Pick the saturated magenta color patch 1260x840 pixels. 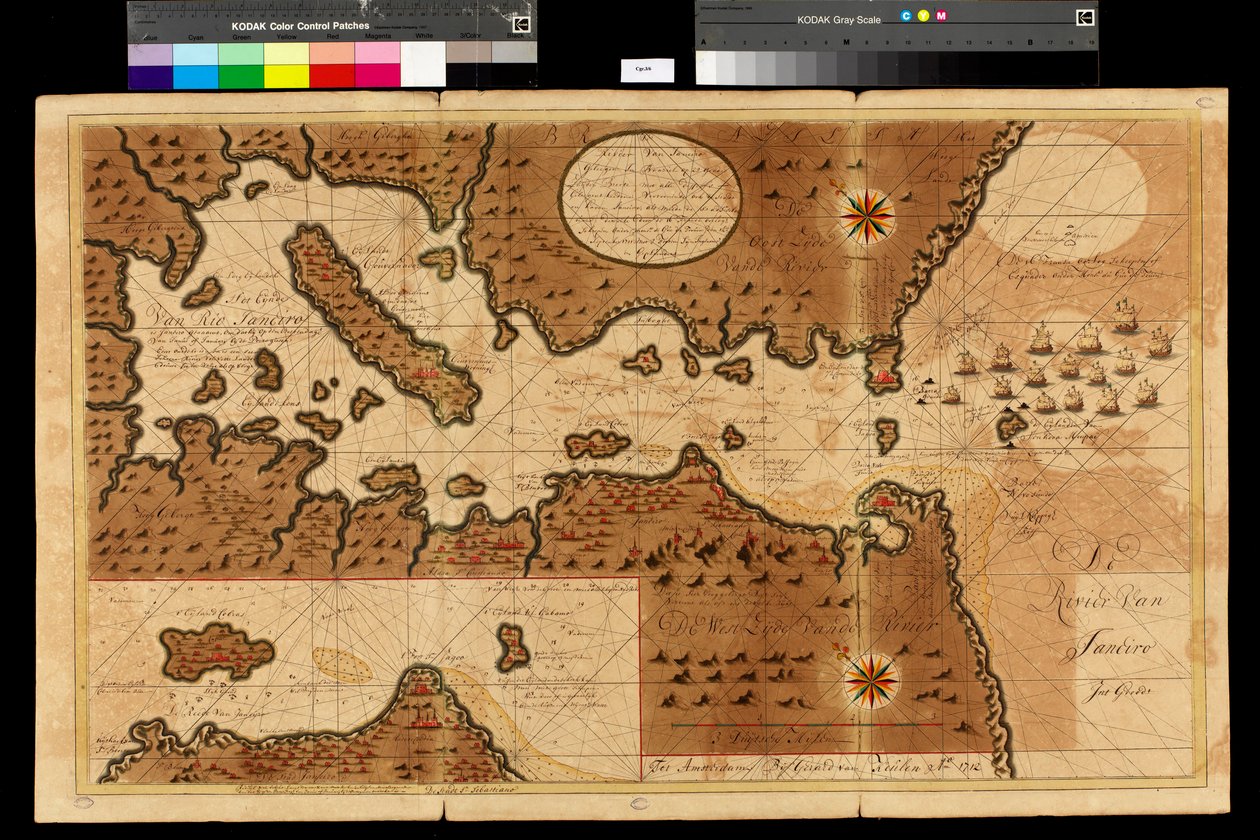[377, 77]
